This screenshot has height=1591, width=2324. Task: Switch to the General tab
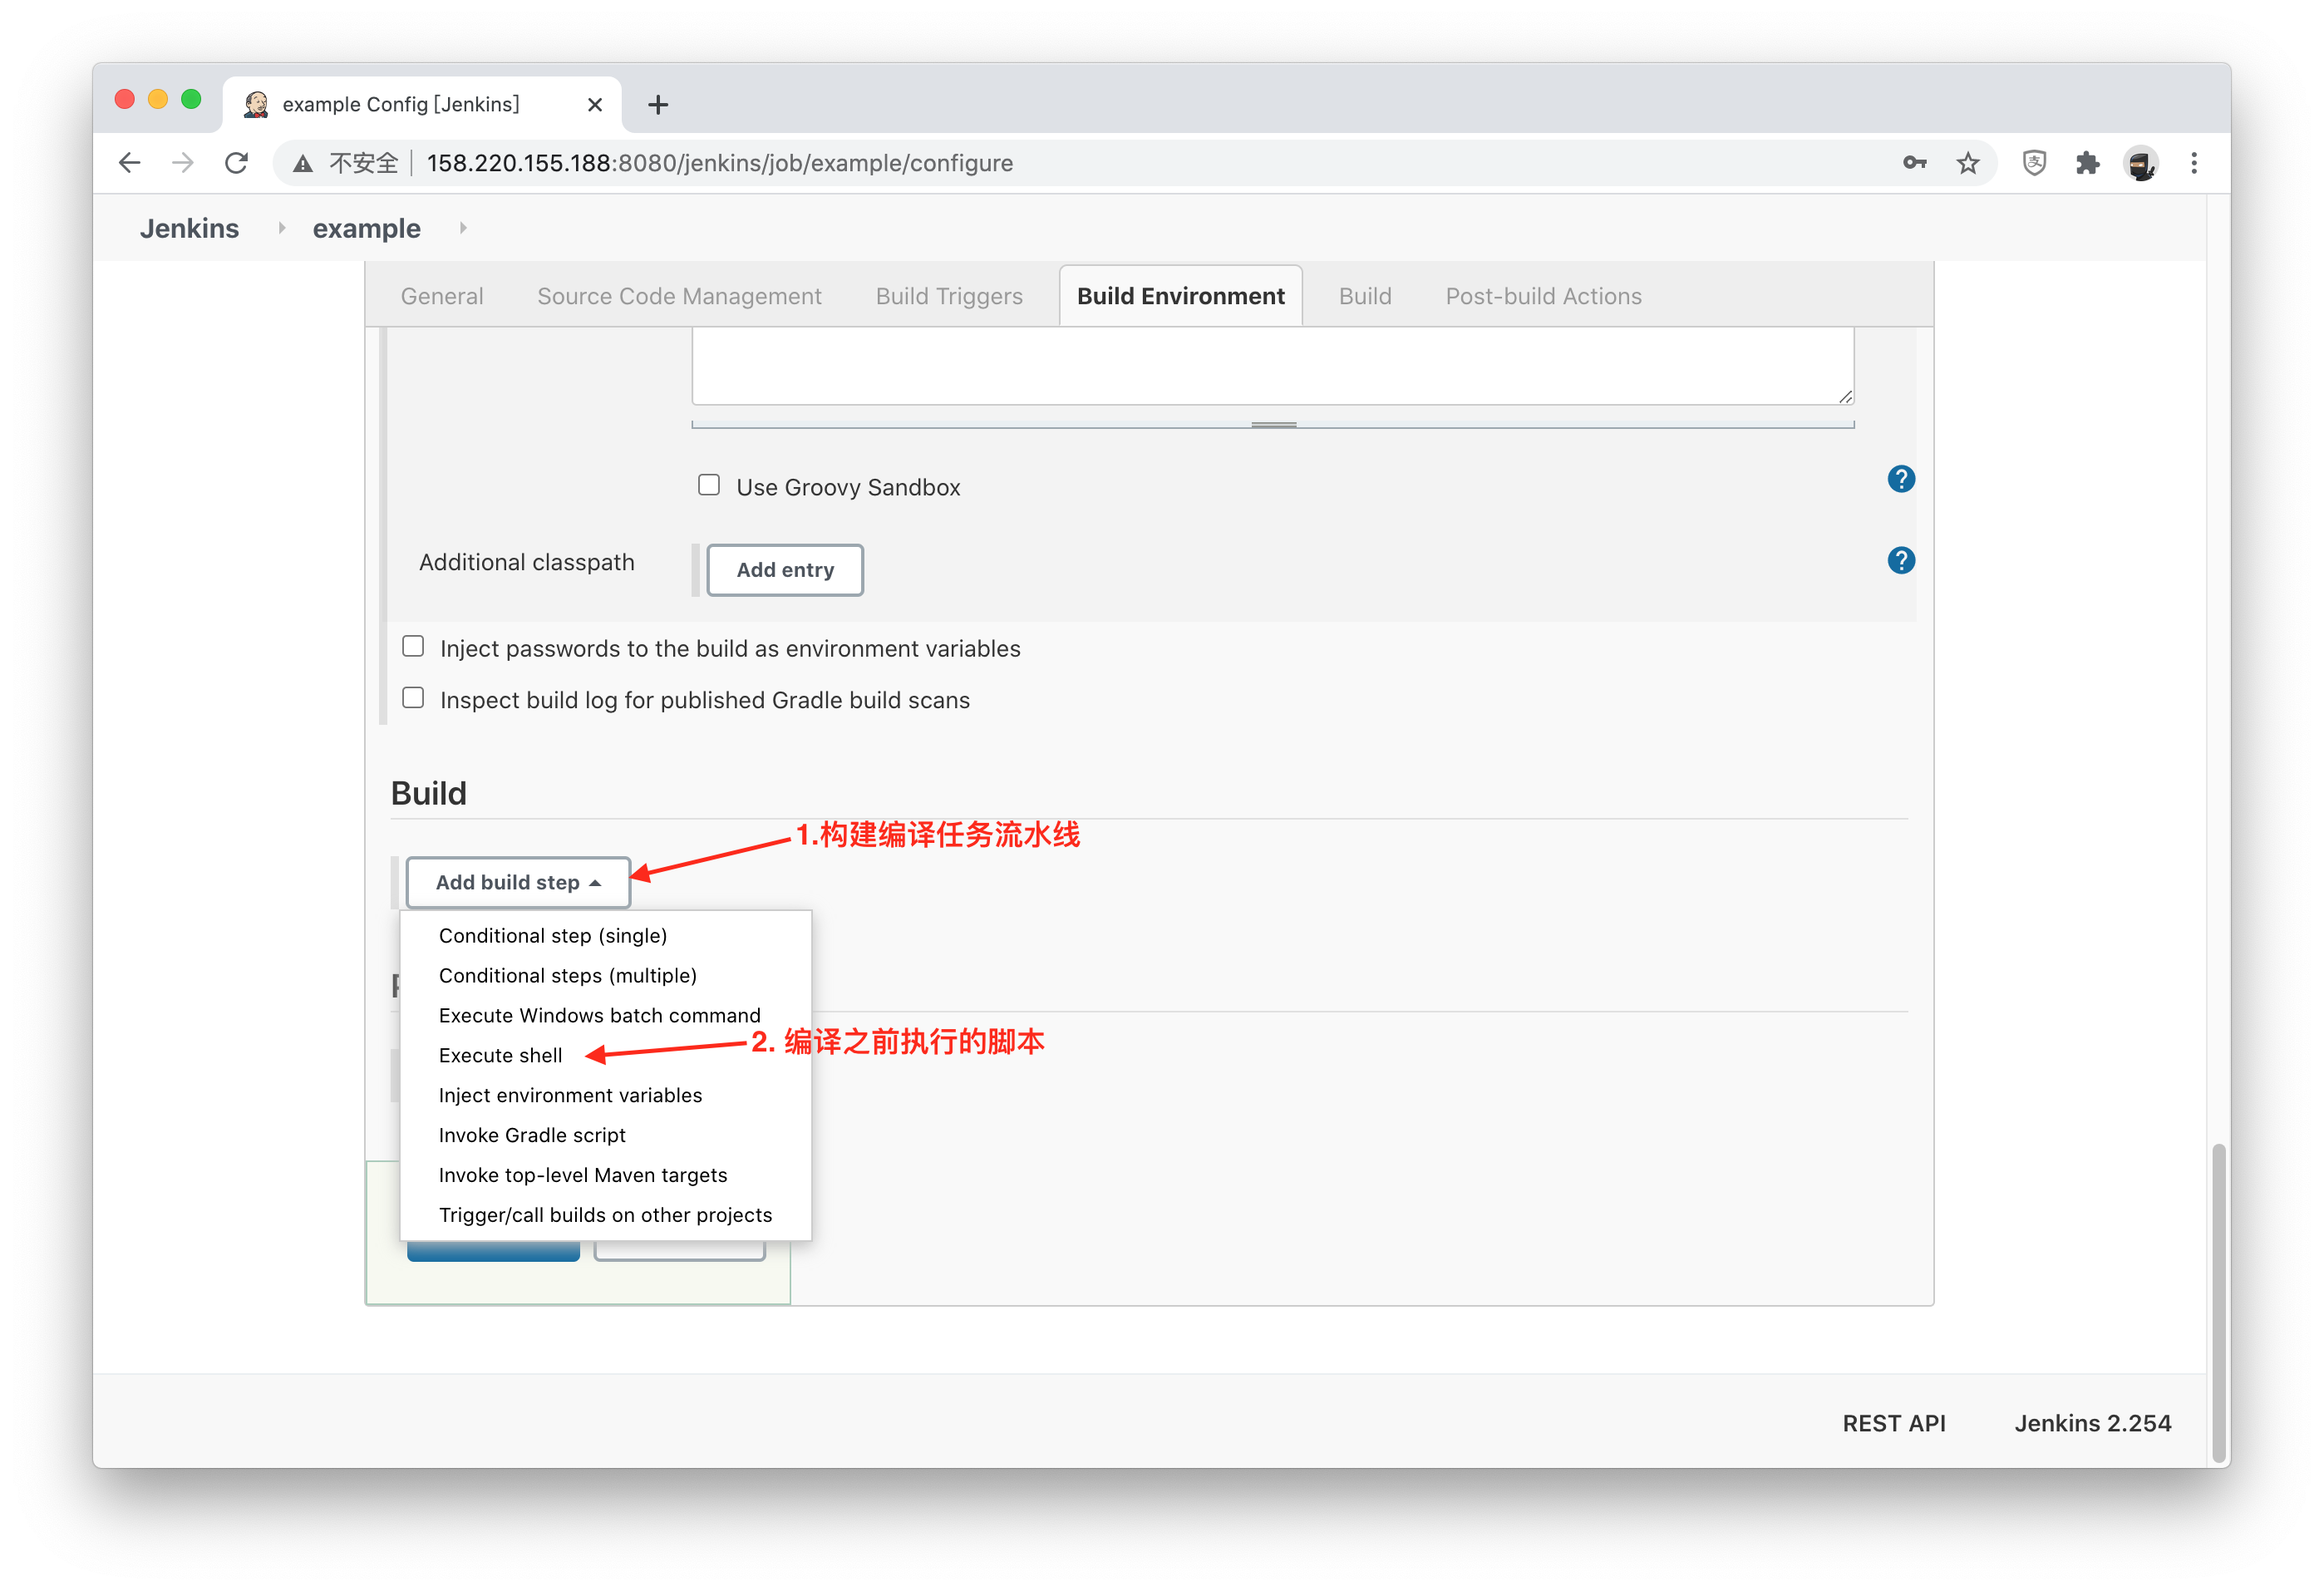point(442,296)
